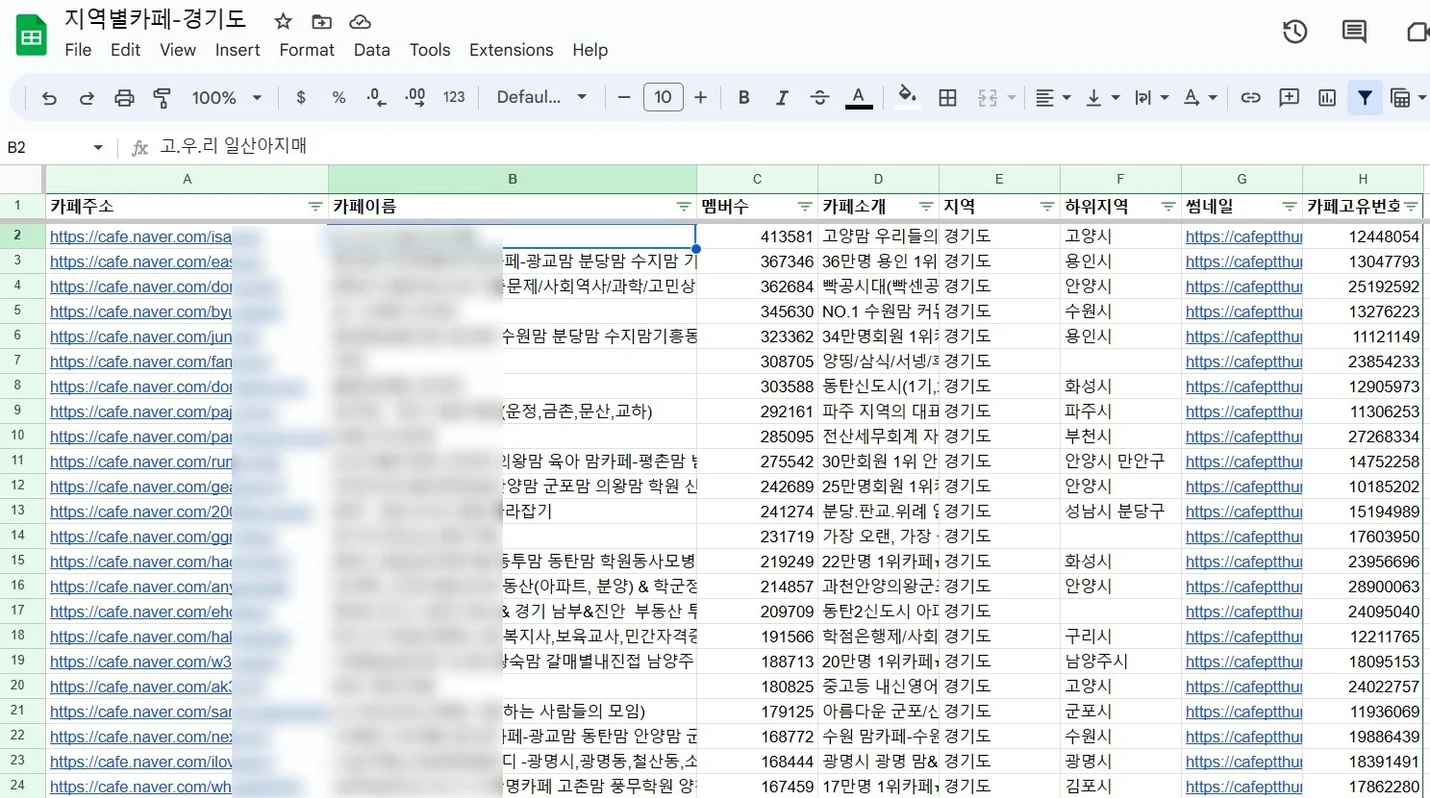Redo the last action
Image resolution: width=1430 pixels, height=798 pixels.
coord(87,98)
